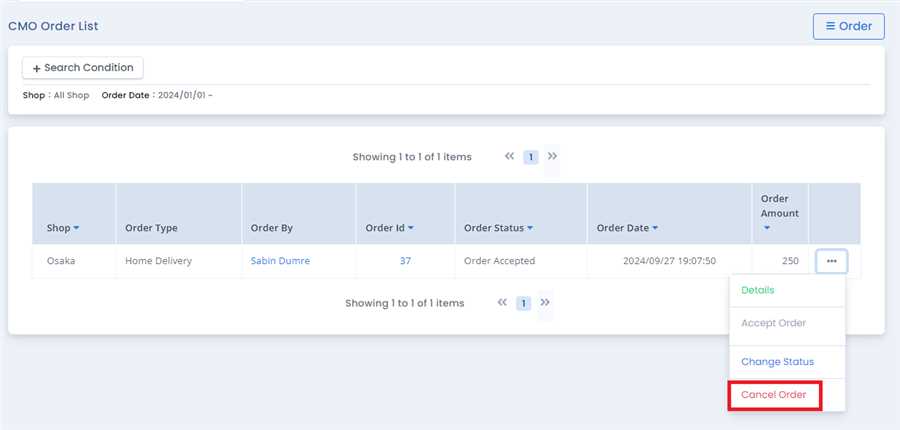The height and width of the screenshot is (430, 900).
Task: Click the three-dots row actions button
Action: click(x=831, y=261)
